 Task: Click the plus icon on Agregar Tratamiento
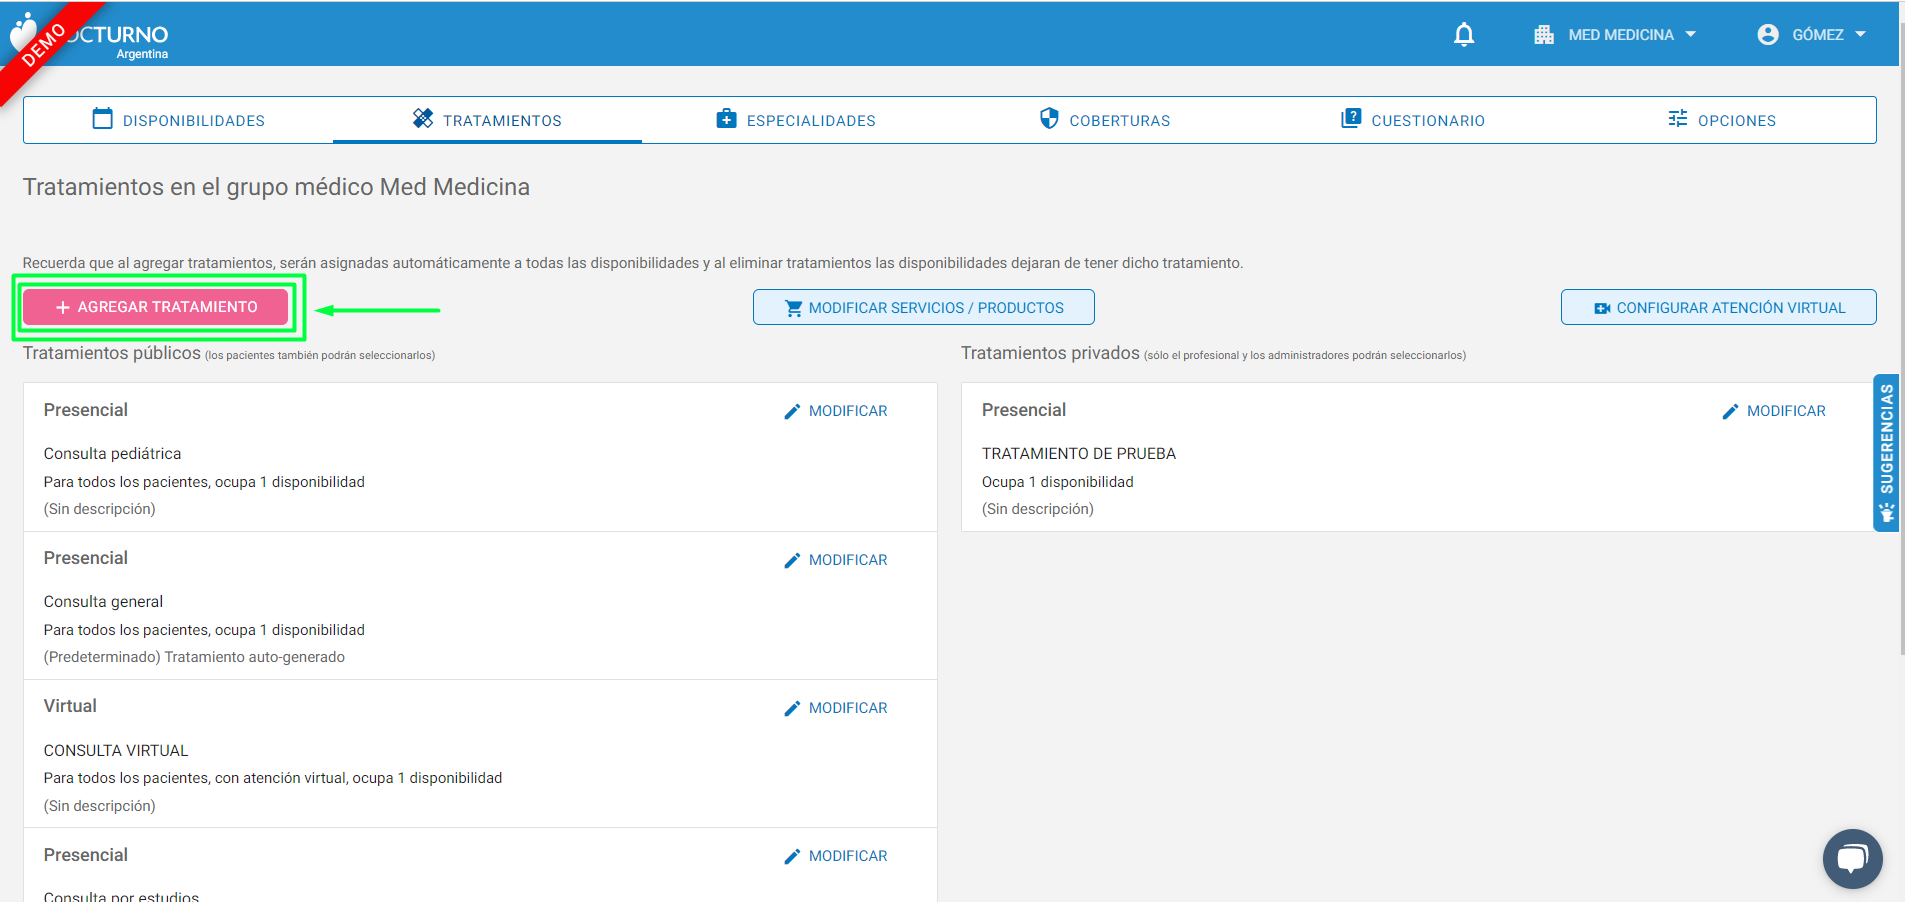click(x=63, y=307)
